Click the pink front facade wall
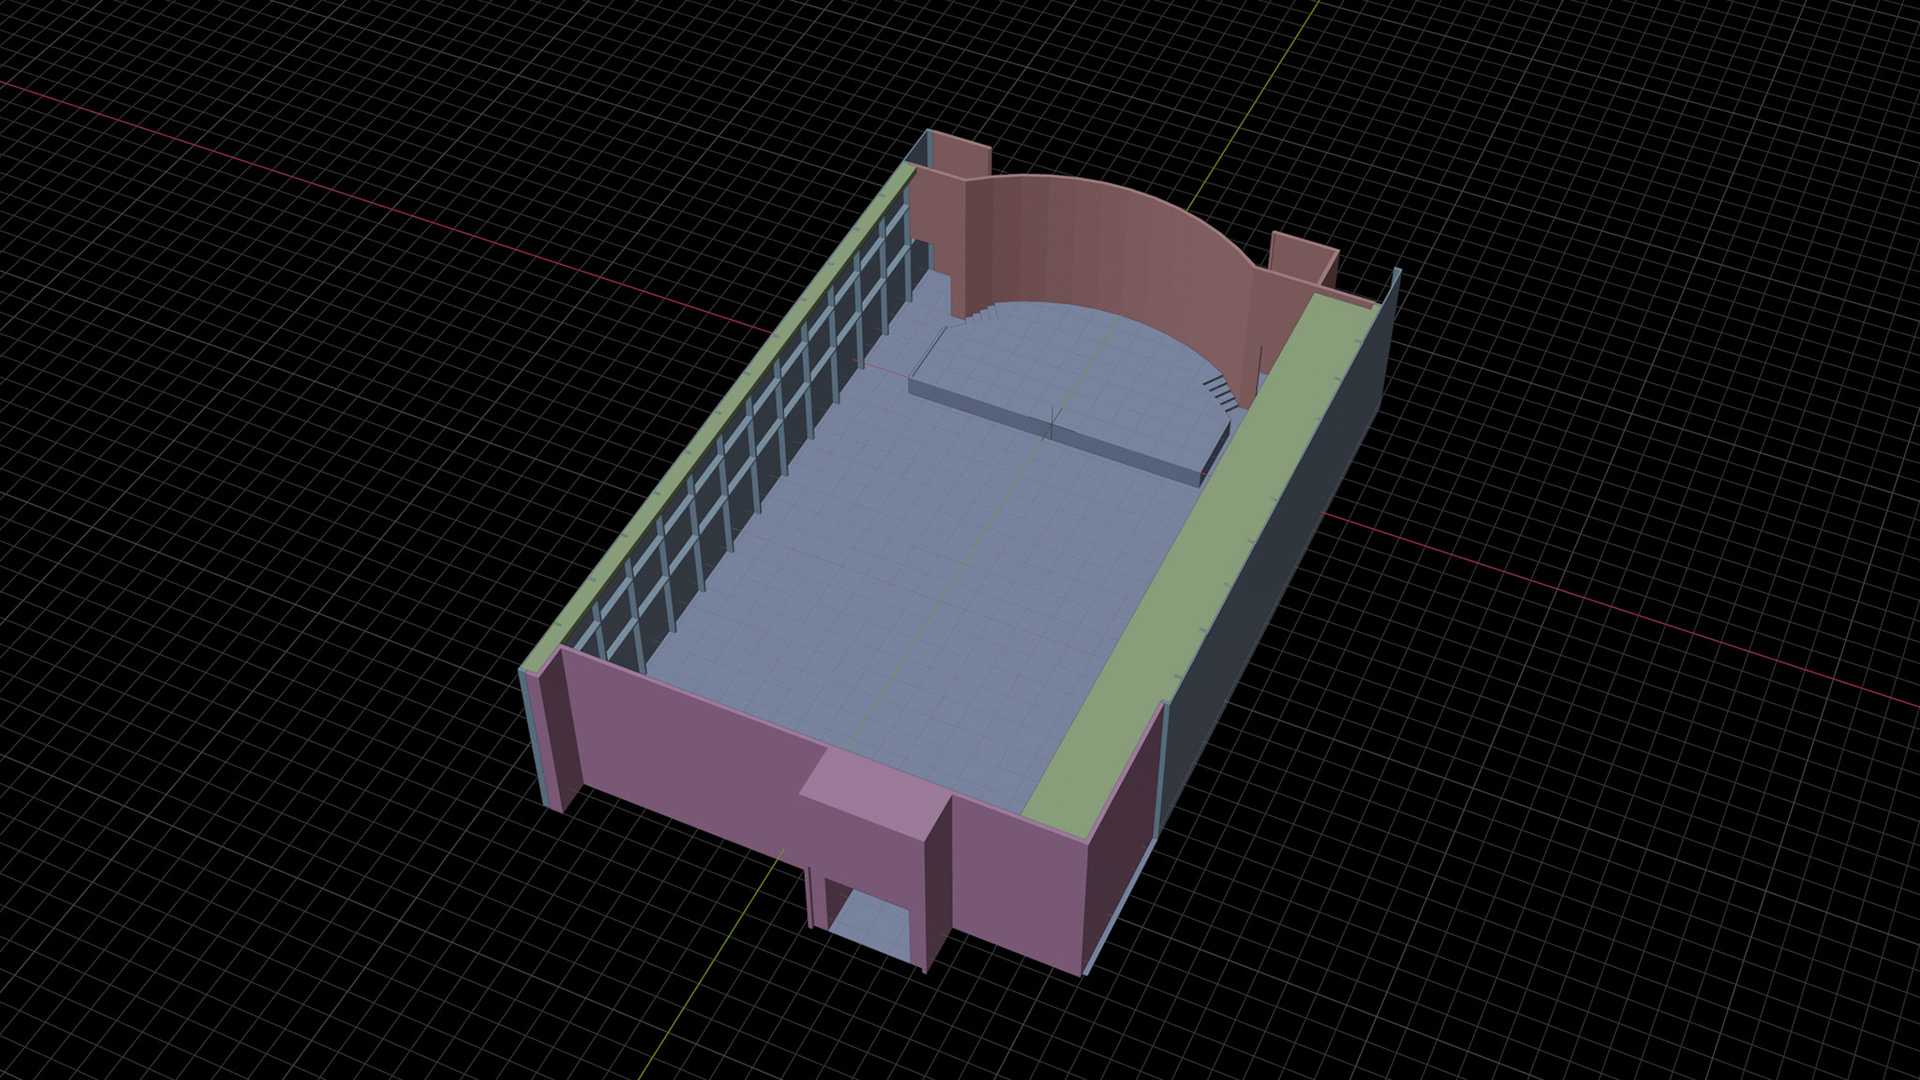 pos(680,750)
